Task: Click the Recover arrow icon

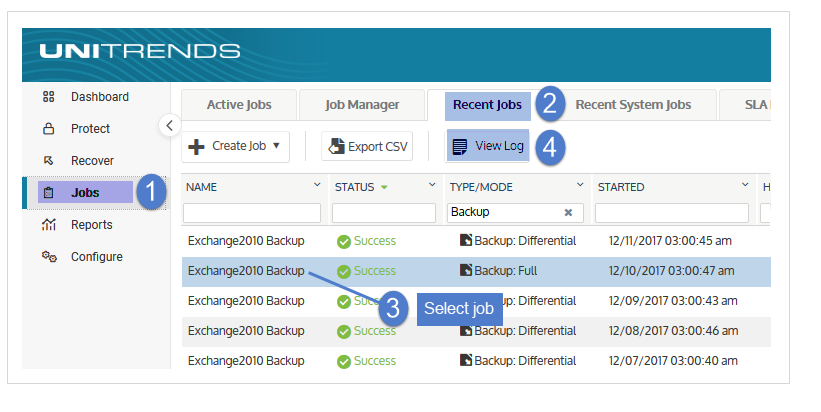Action: pyautogui.click(x=49, y=161)
